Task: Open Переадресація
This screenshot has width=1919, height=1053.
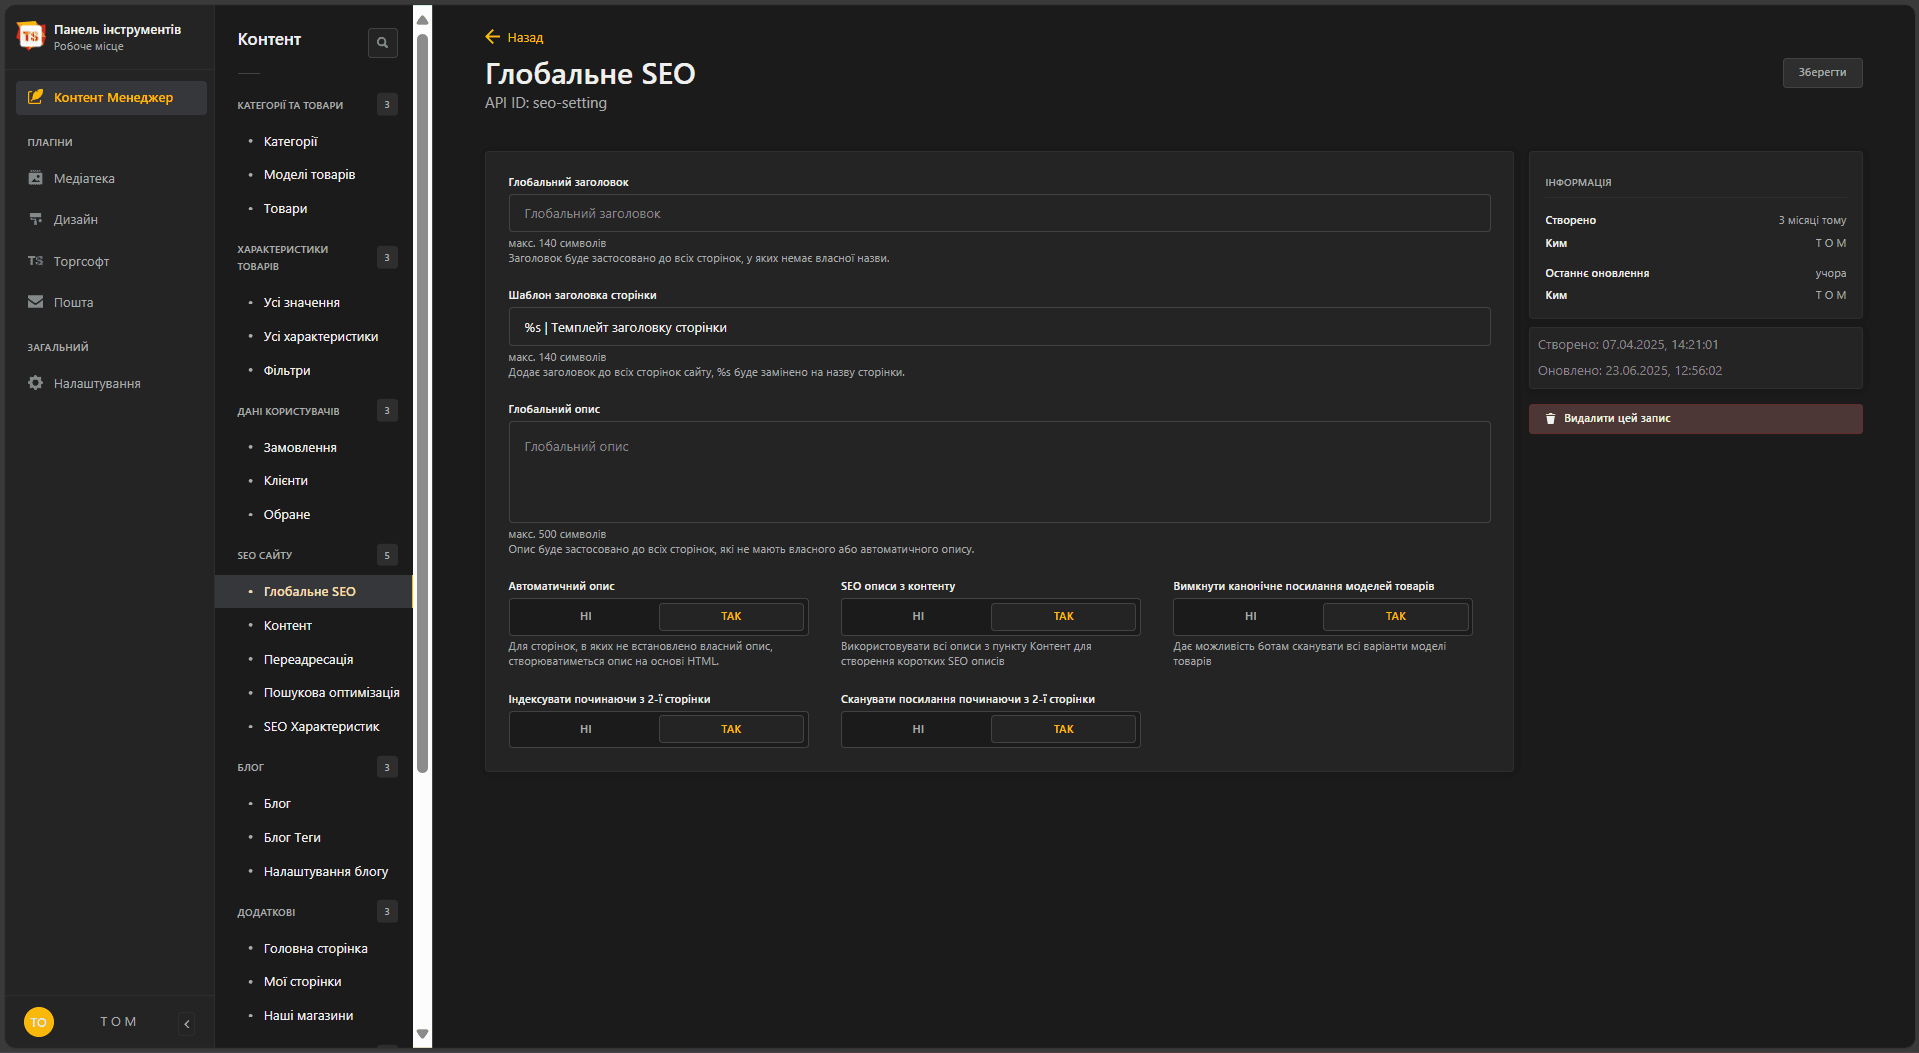Action: click(308, 659)
